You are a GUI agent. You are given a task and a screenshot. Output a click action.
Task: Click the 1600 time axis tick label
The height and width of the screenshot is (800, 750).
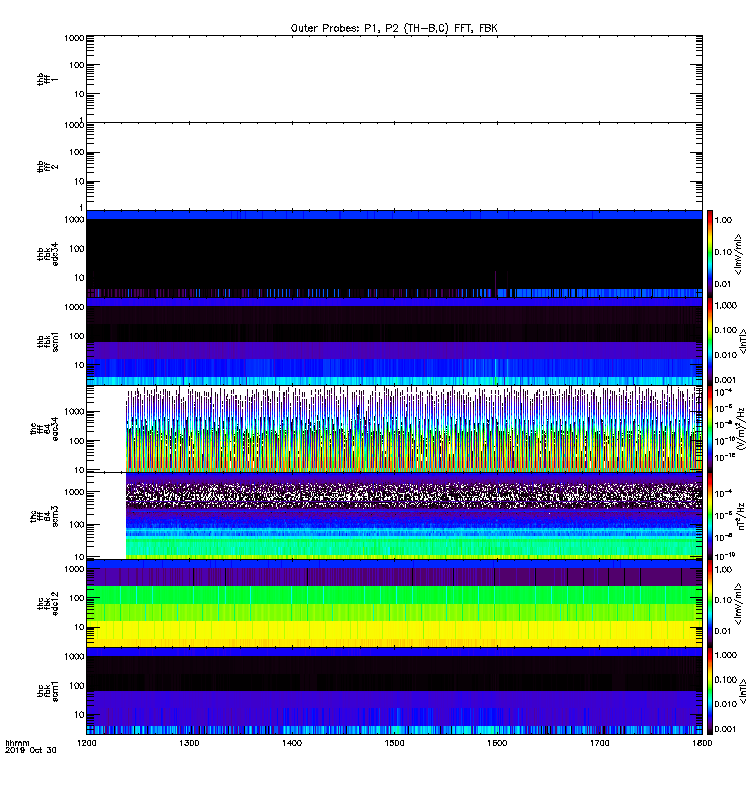click(x=497, y=743)
